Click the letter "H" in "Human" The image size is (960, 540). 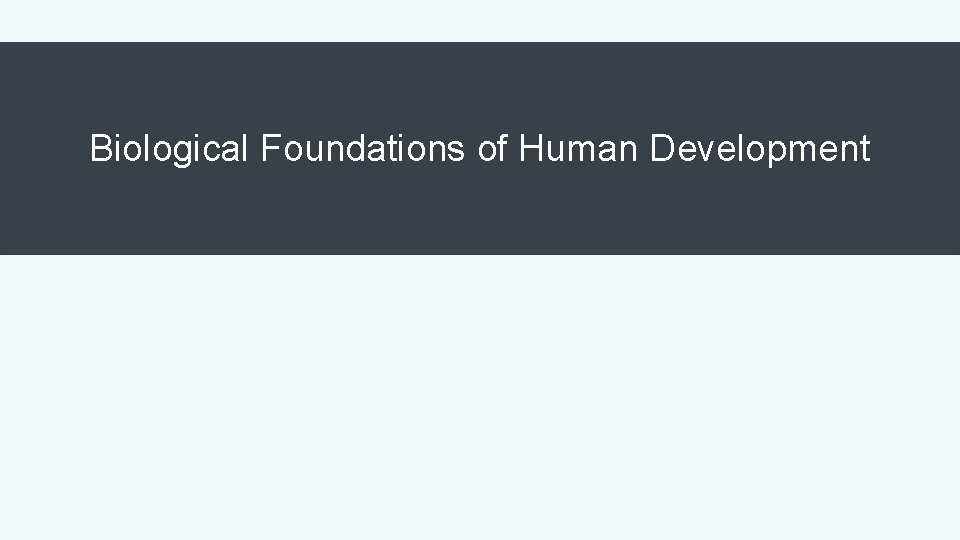click(531, 148)
